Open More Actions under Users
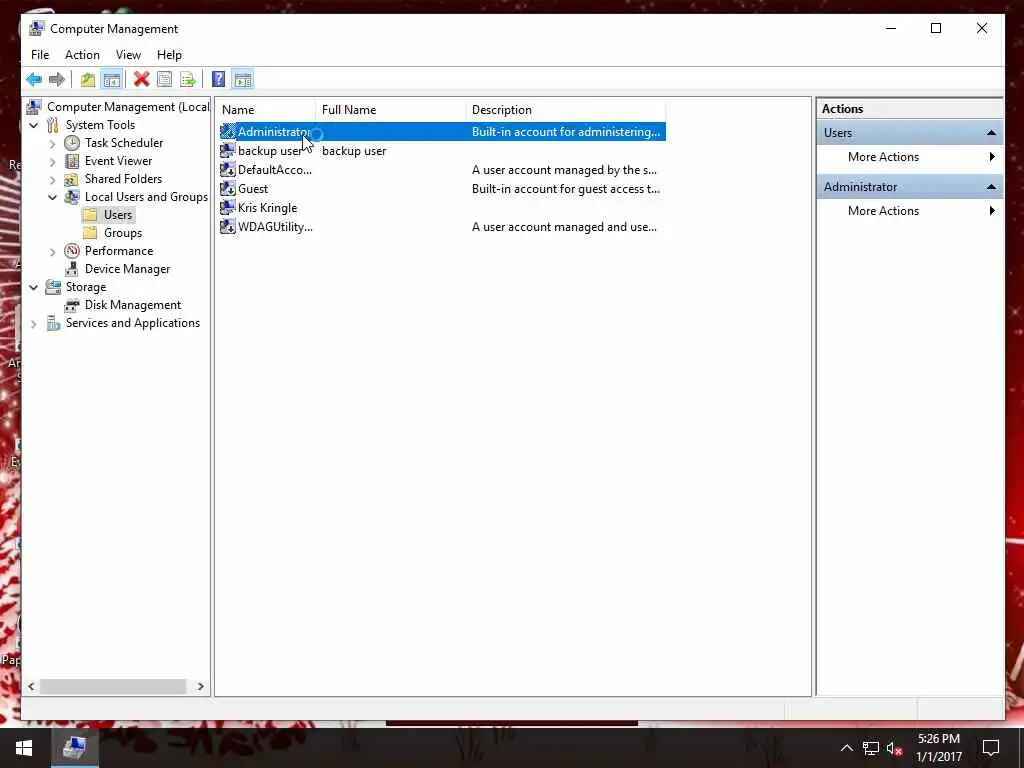The width and height of the screenshot is (1024, 768). [910, 157]
